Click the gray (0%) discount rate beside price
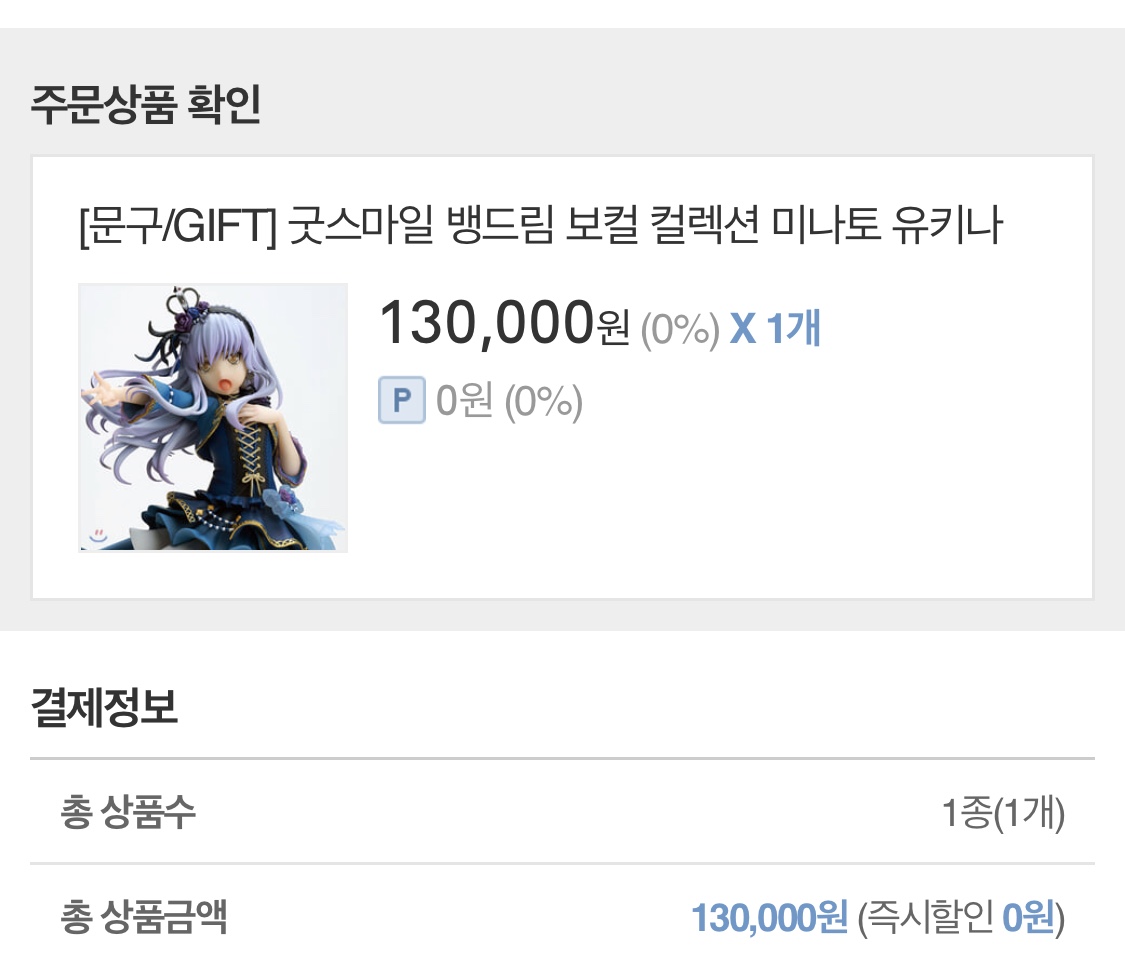 click(x=679, y=330)
